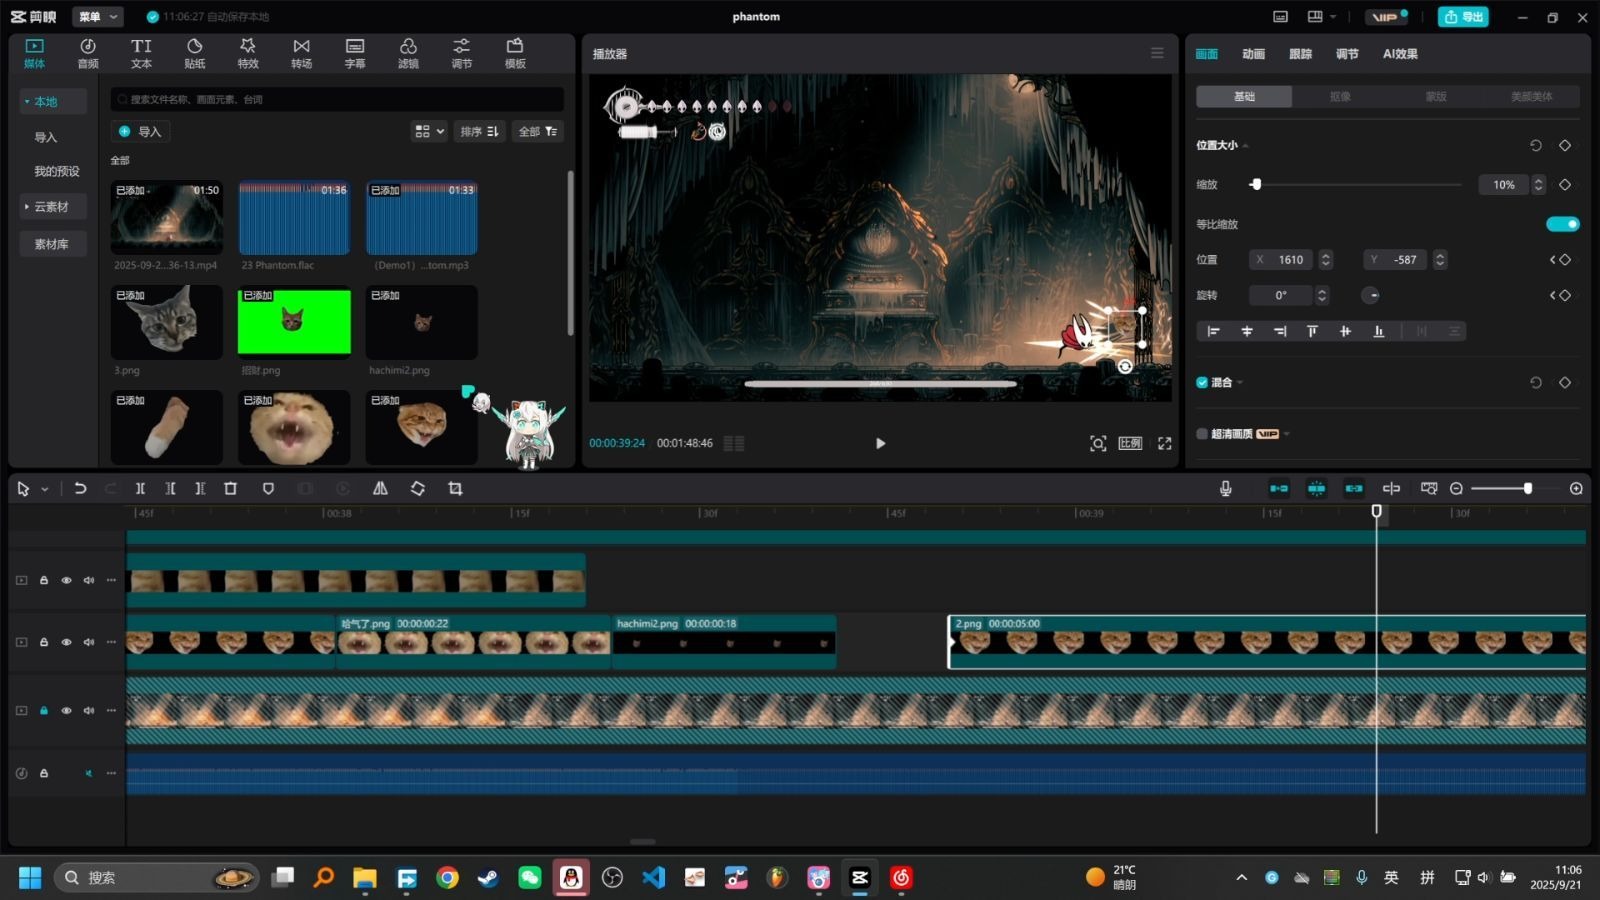The image size is (1600, 900).
Task: Open the 全部 filter dropdown
Action: tap(538, 131)
